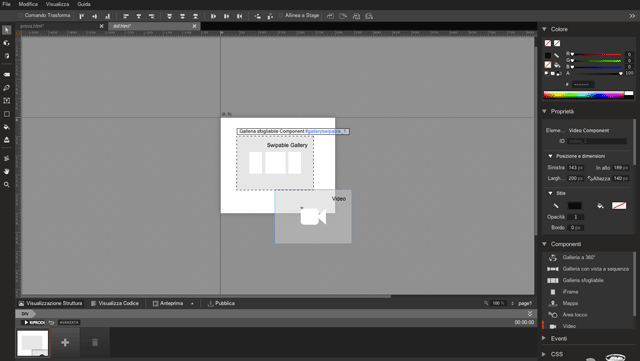The height and width of the screenshot is (361, 640).
Task: Click the Mappa component icon
Action: (x=553, y=303)
